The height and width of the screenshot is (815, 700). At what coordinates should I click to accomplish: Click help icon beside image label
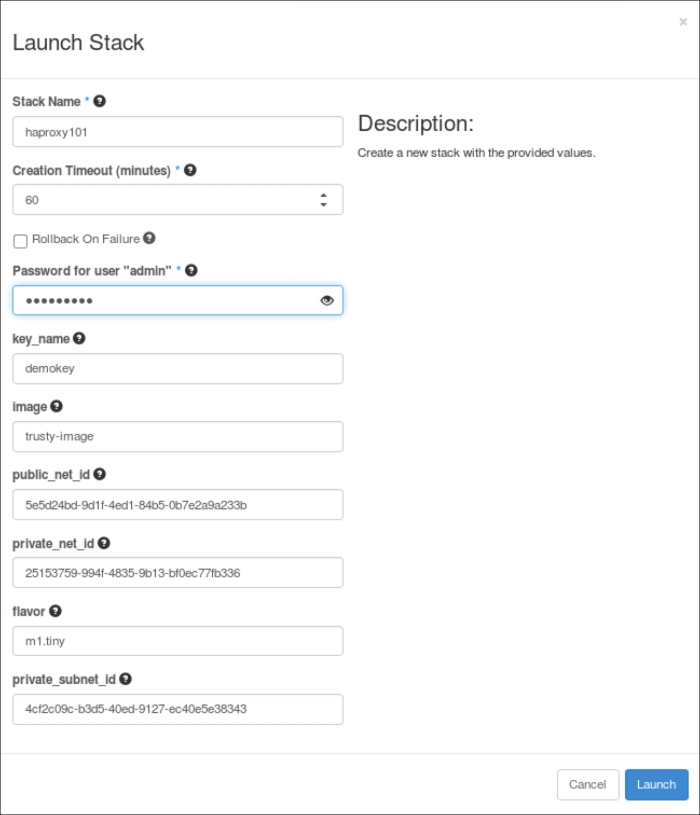[x=56, y=406]
